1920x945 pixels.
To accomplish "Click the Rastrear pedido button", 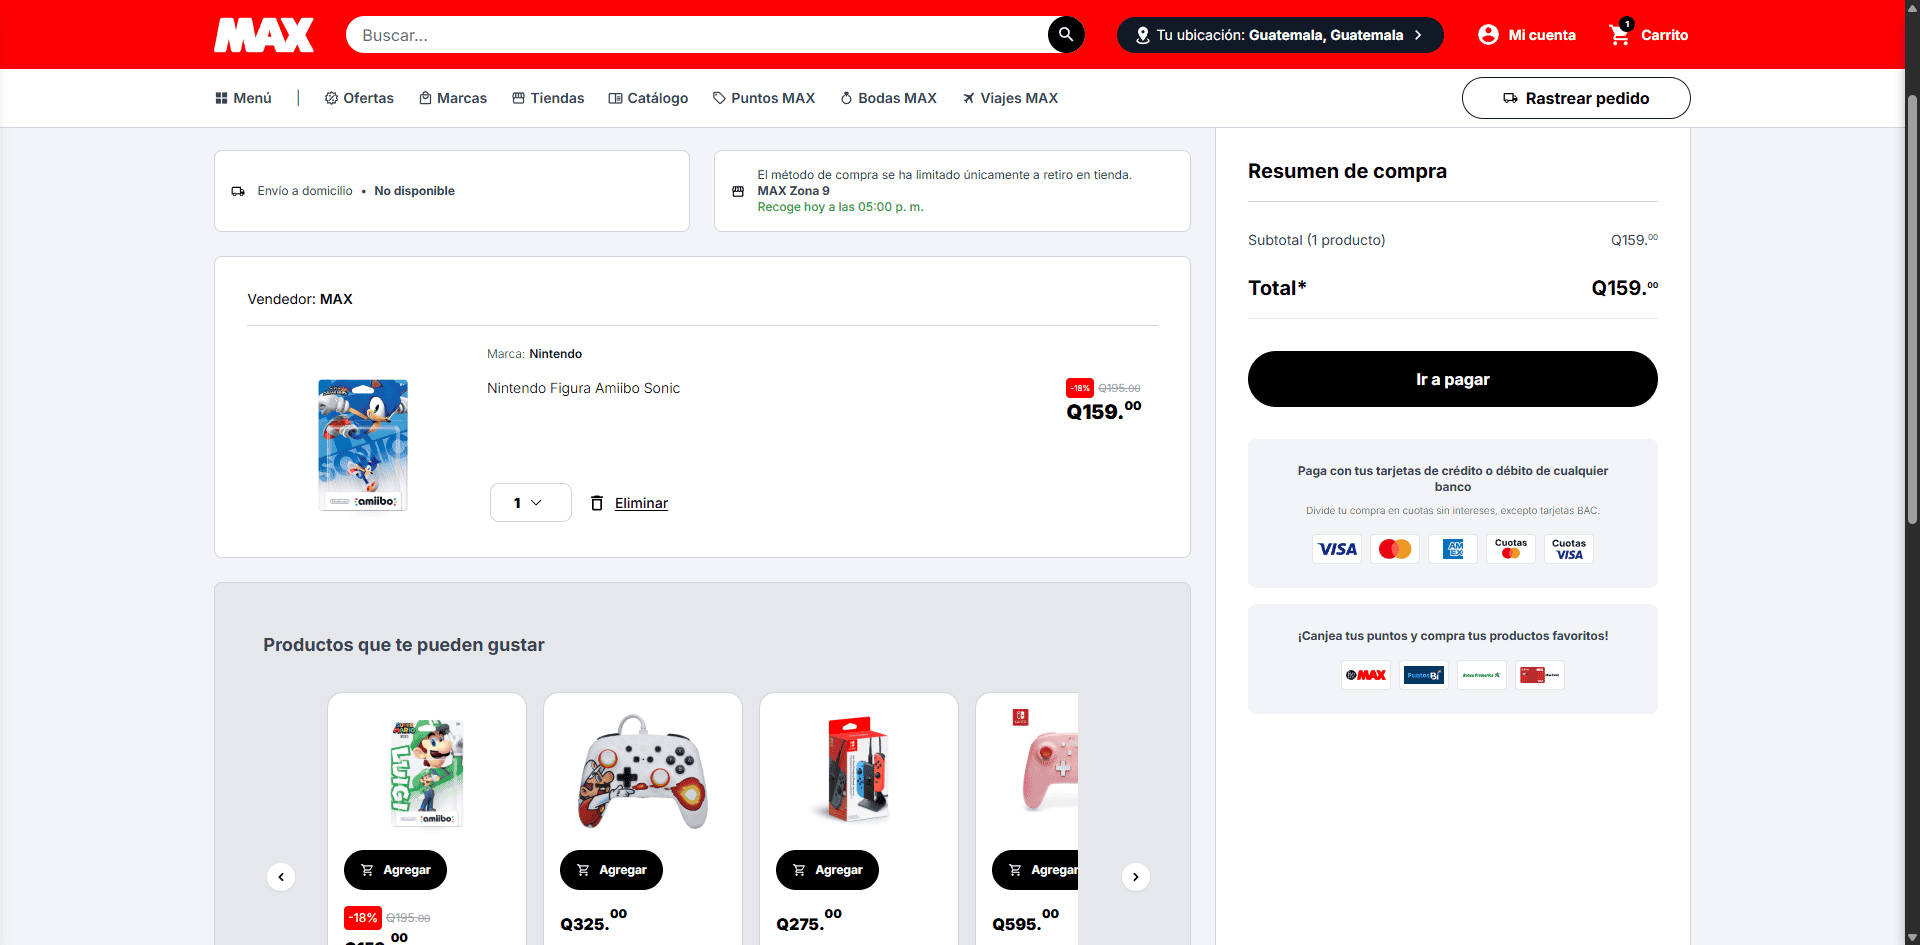I will pos(1575,98).
